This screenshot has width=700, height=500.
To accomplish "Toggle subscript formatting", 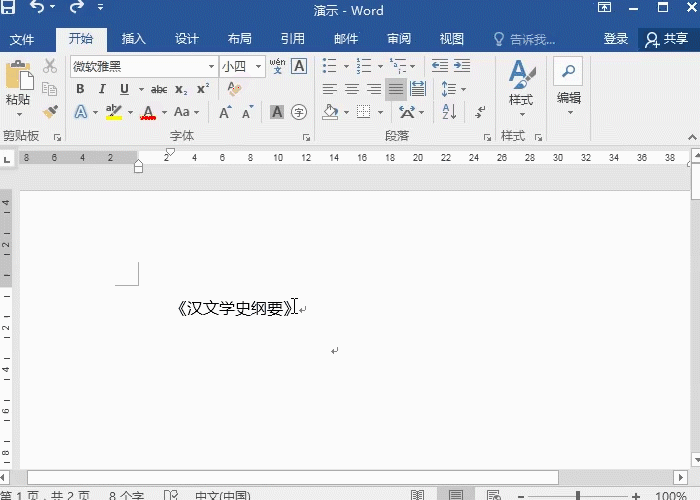I will [181, 89].
